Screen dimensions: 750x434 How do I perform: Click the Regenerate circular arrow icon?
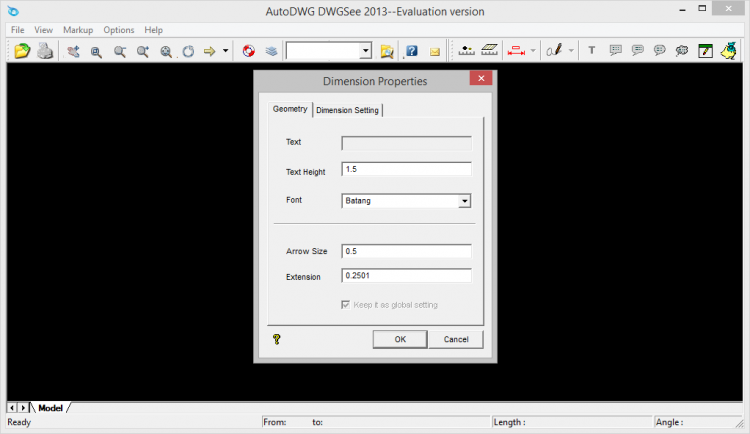tap(188, 51)
